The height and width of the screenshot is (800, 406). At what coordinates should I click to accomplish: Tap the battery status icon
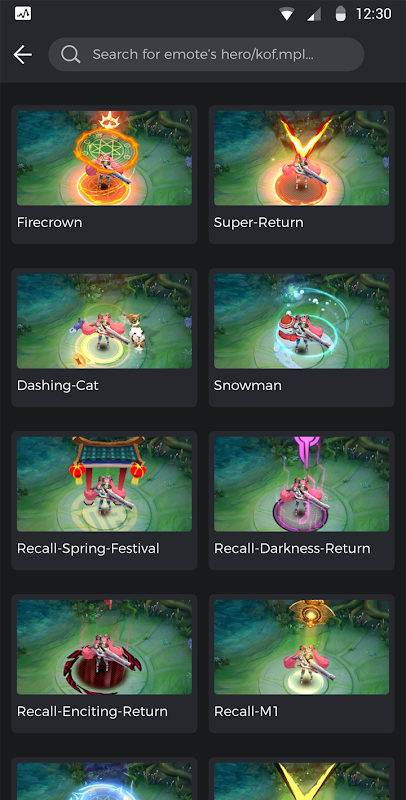(340, 14)
